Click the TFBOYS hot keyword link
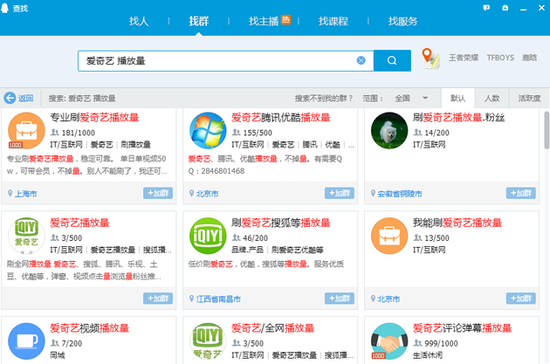The width and height of the screenshot is (550, 364). click(500, 58)
